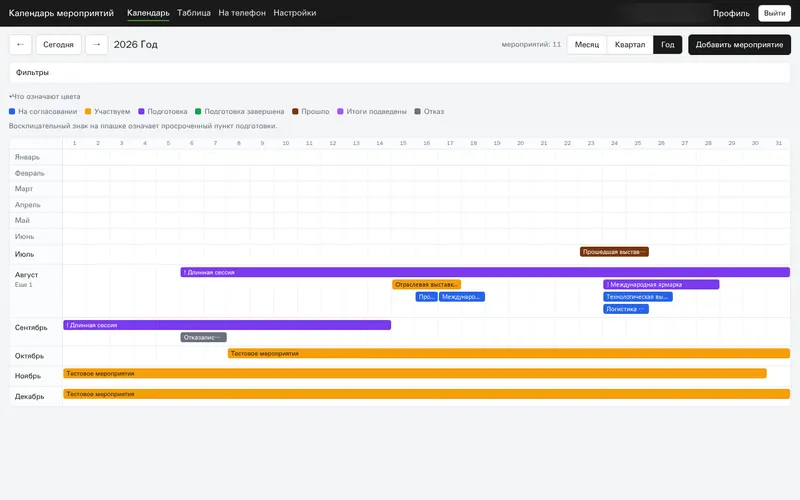The height and width of the screenshot is (500, 800).
Task: Select the Март month row label
Action: coord(23,189)
